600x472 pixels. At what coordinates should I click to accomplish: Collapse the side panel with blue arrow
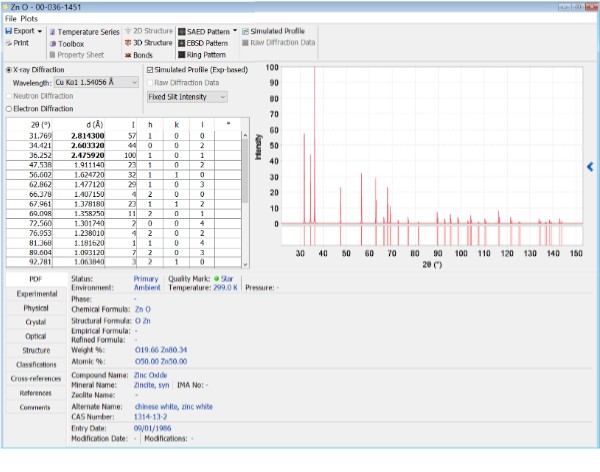[590, 167]
